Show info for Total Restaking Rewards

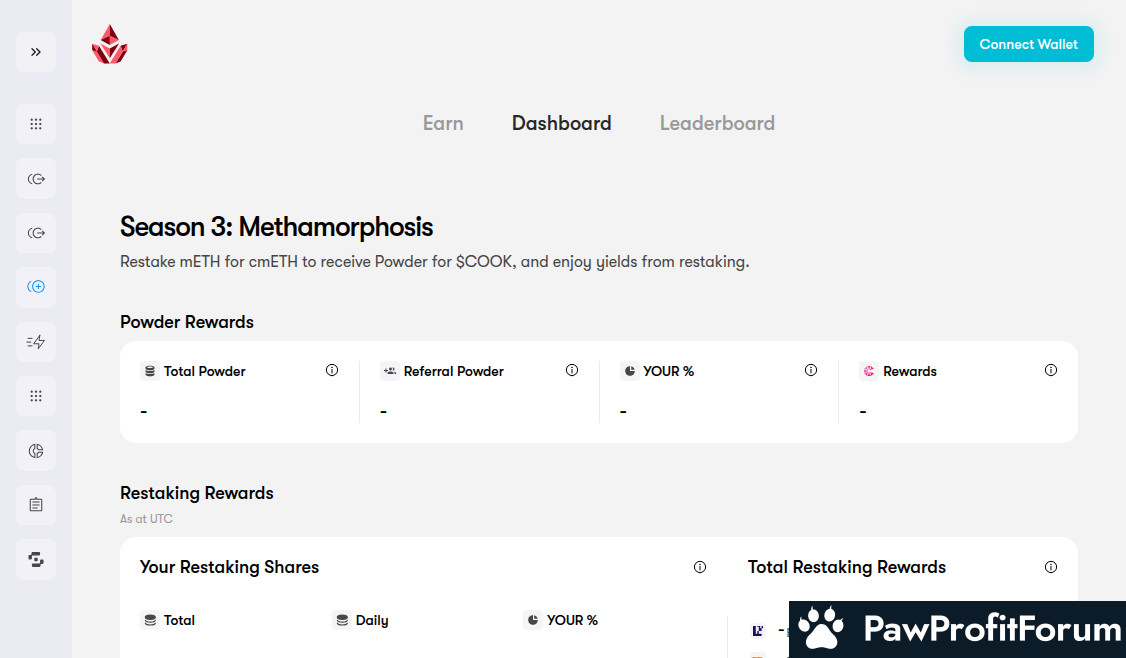point(1051,567)
